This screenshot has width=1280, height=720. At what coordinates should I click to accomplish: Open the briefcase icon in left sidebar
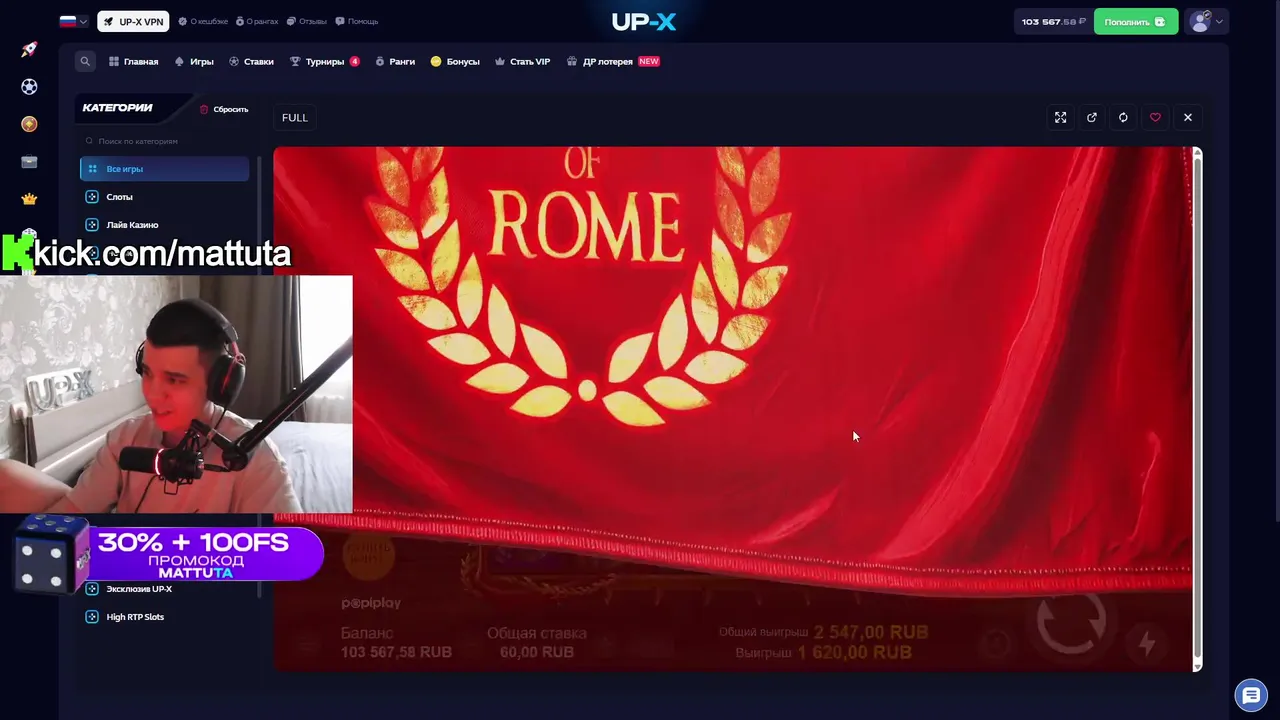tap(29, 162)
